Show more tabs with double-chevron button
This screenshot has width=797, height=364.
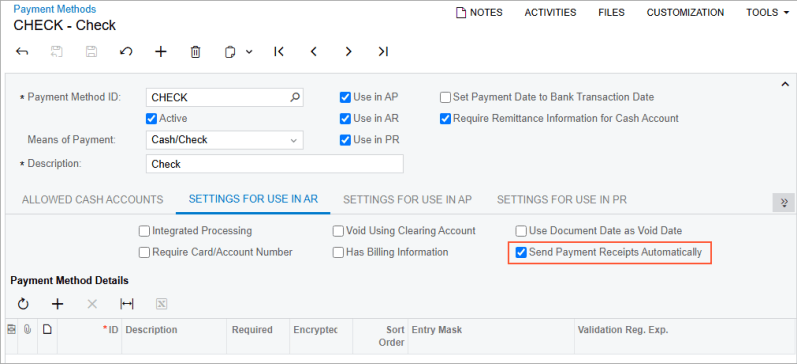point(784,202)
